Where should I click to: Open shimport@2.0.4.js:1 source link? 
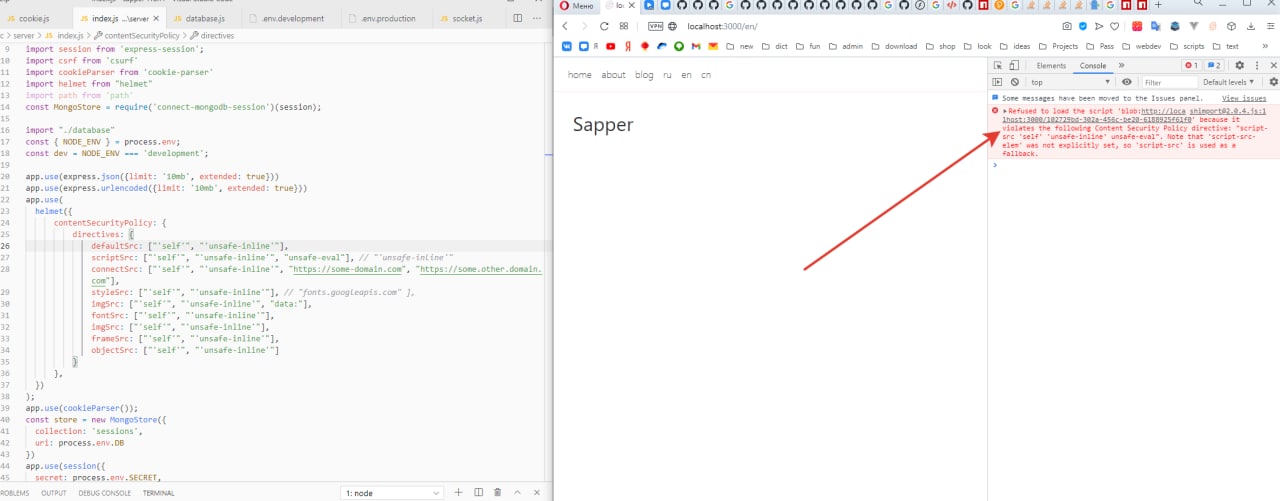tap(1228, 111)
